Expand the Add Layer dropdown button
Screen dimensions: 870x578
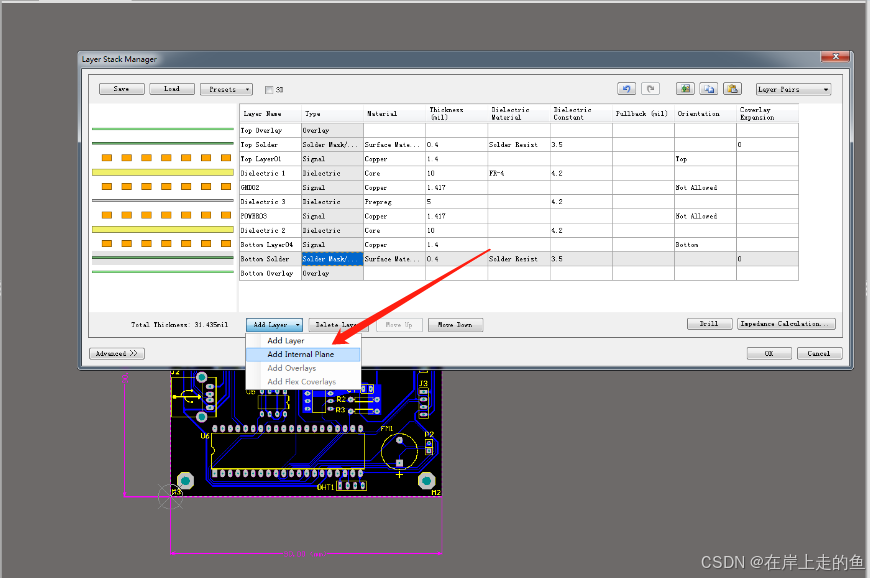tap(274, 325)
